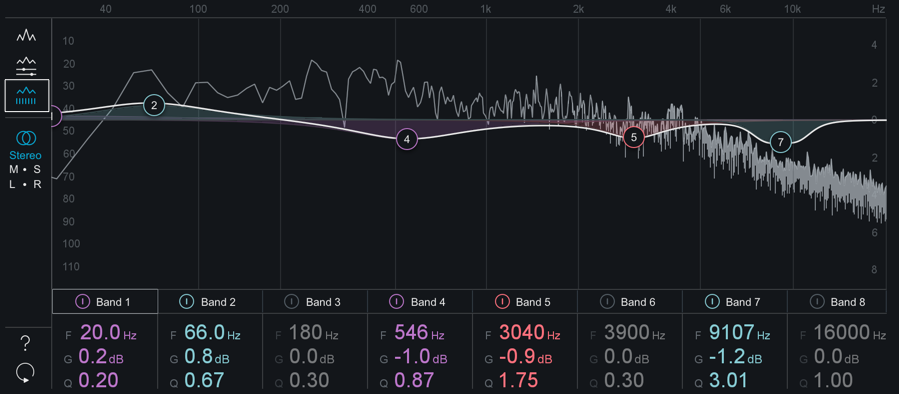Click Band 6 Q value 0.30

point(624,380)
